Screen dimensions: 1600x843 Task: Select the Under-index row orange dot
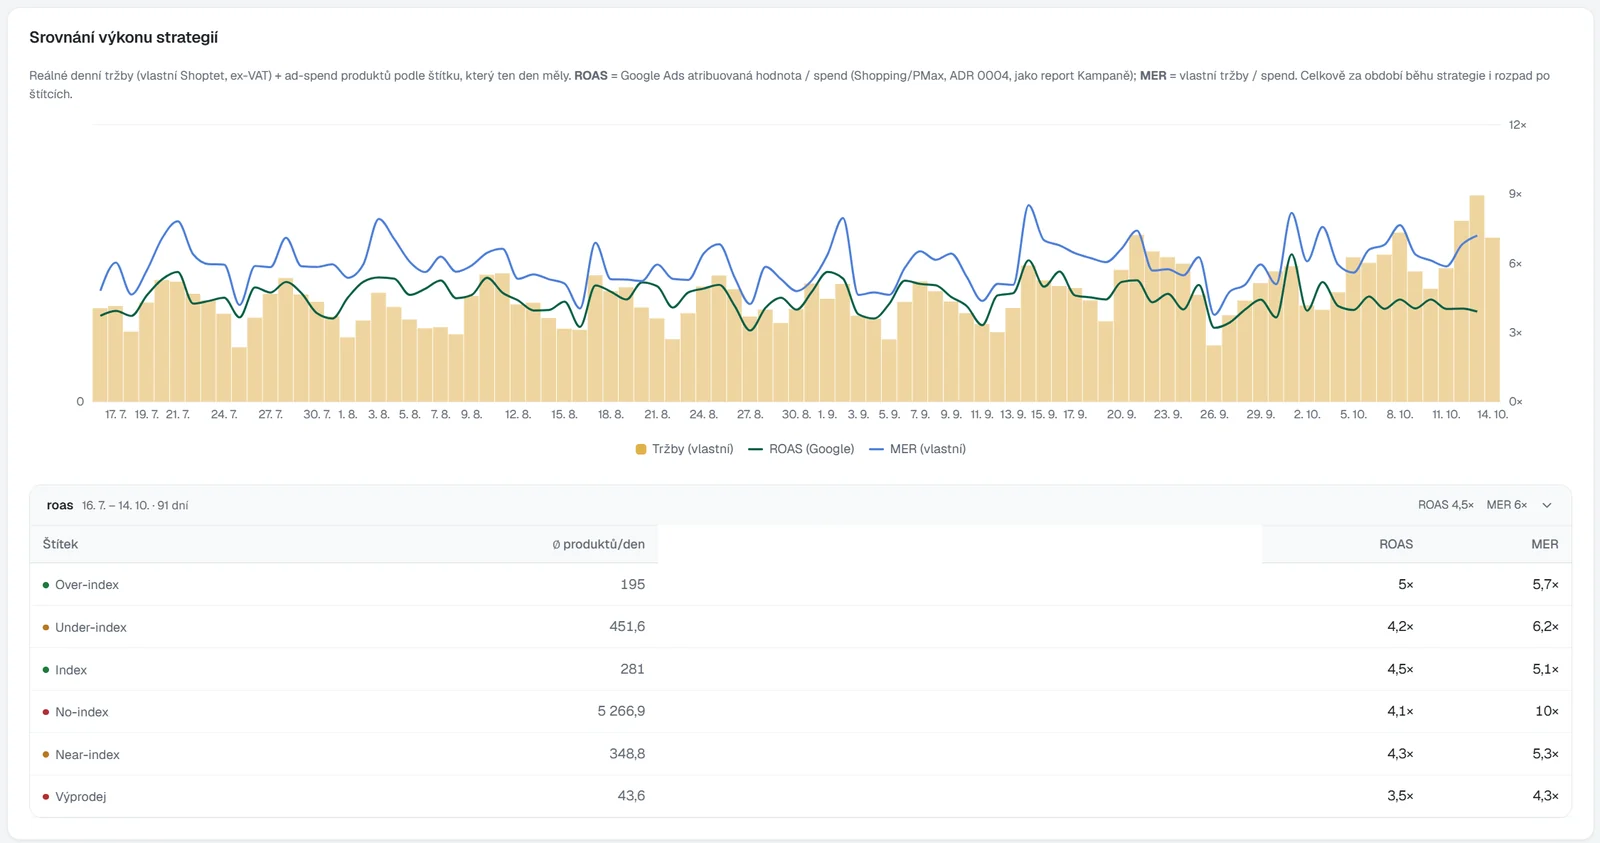click(x=46, y=627)
